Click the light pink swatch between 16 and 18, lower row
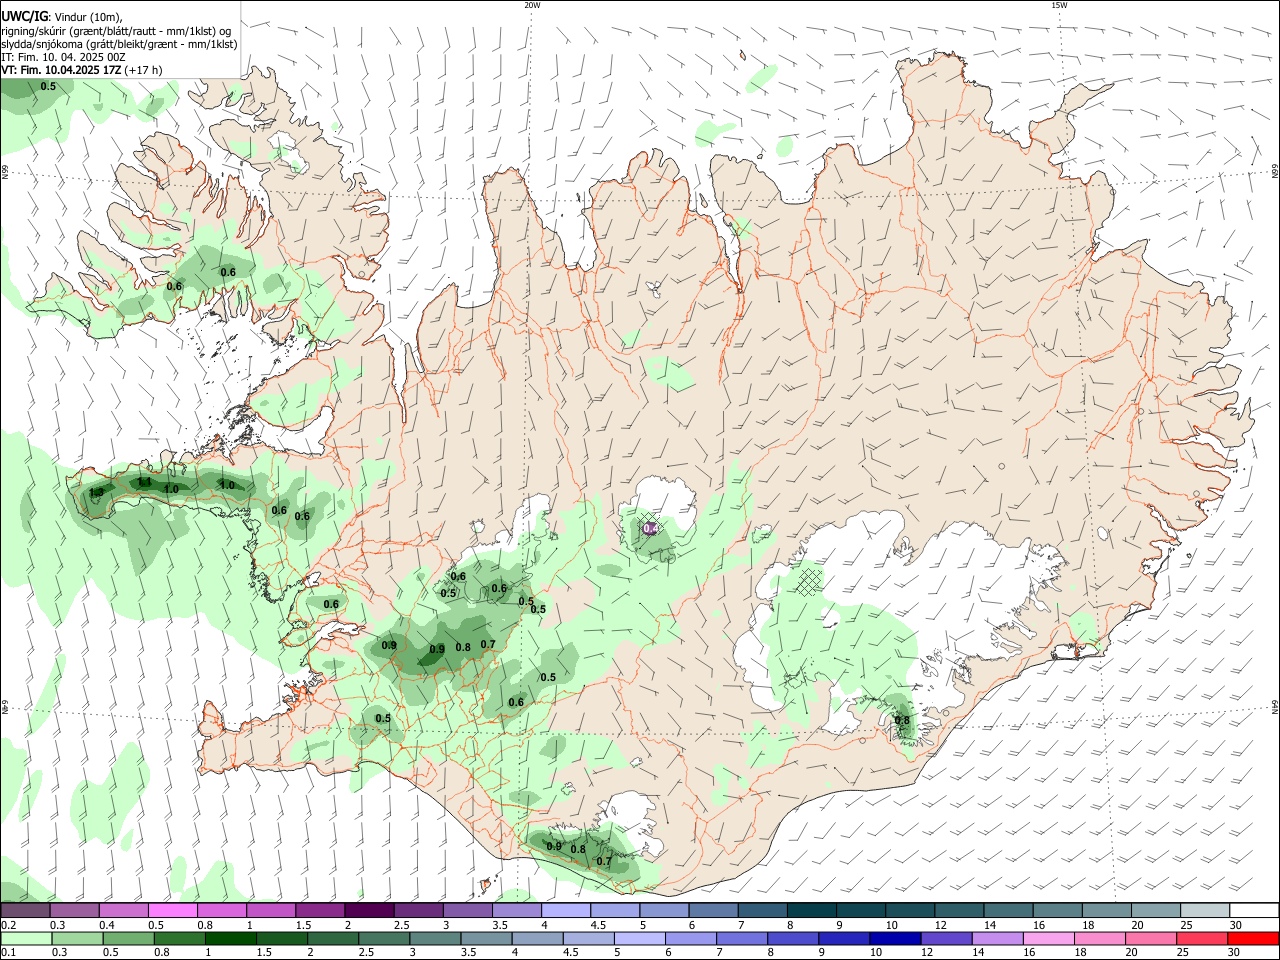The height and width of the screenshot is (960, 1280). pos(1048,938)
